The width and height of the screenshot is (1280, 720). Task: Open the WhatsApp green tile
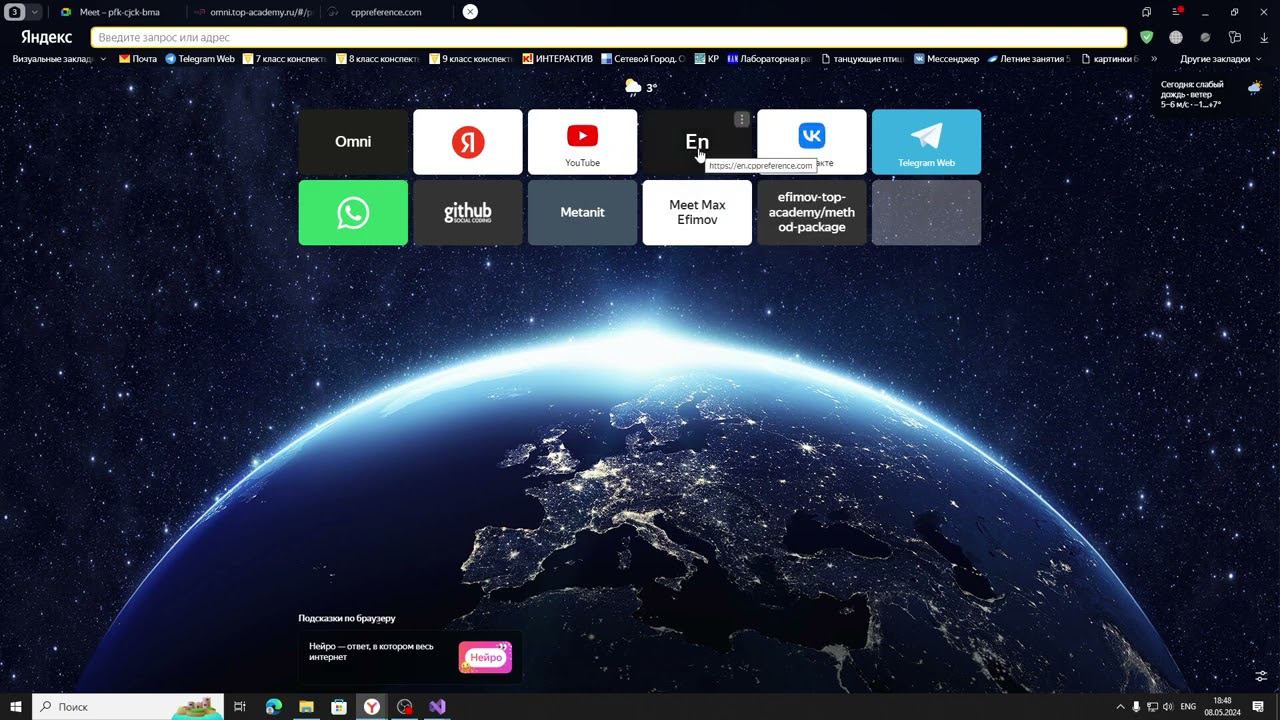click(353, 212)
